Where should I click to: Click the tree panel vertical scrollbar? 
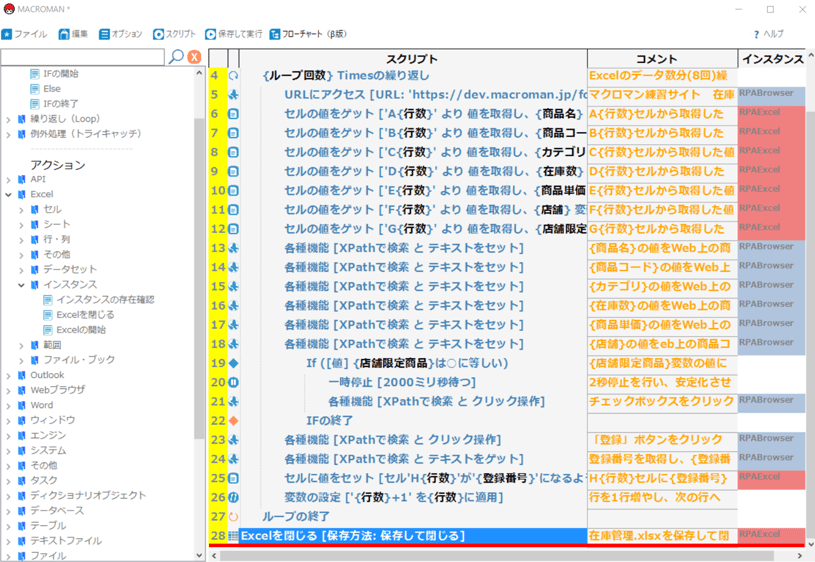click(x=200, y=279)
